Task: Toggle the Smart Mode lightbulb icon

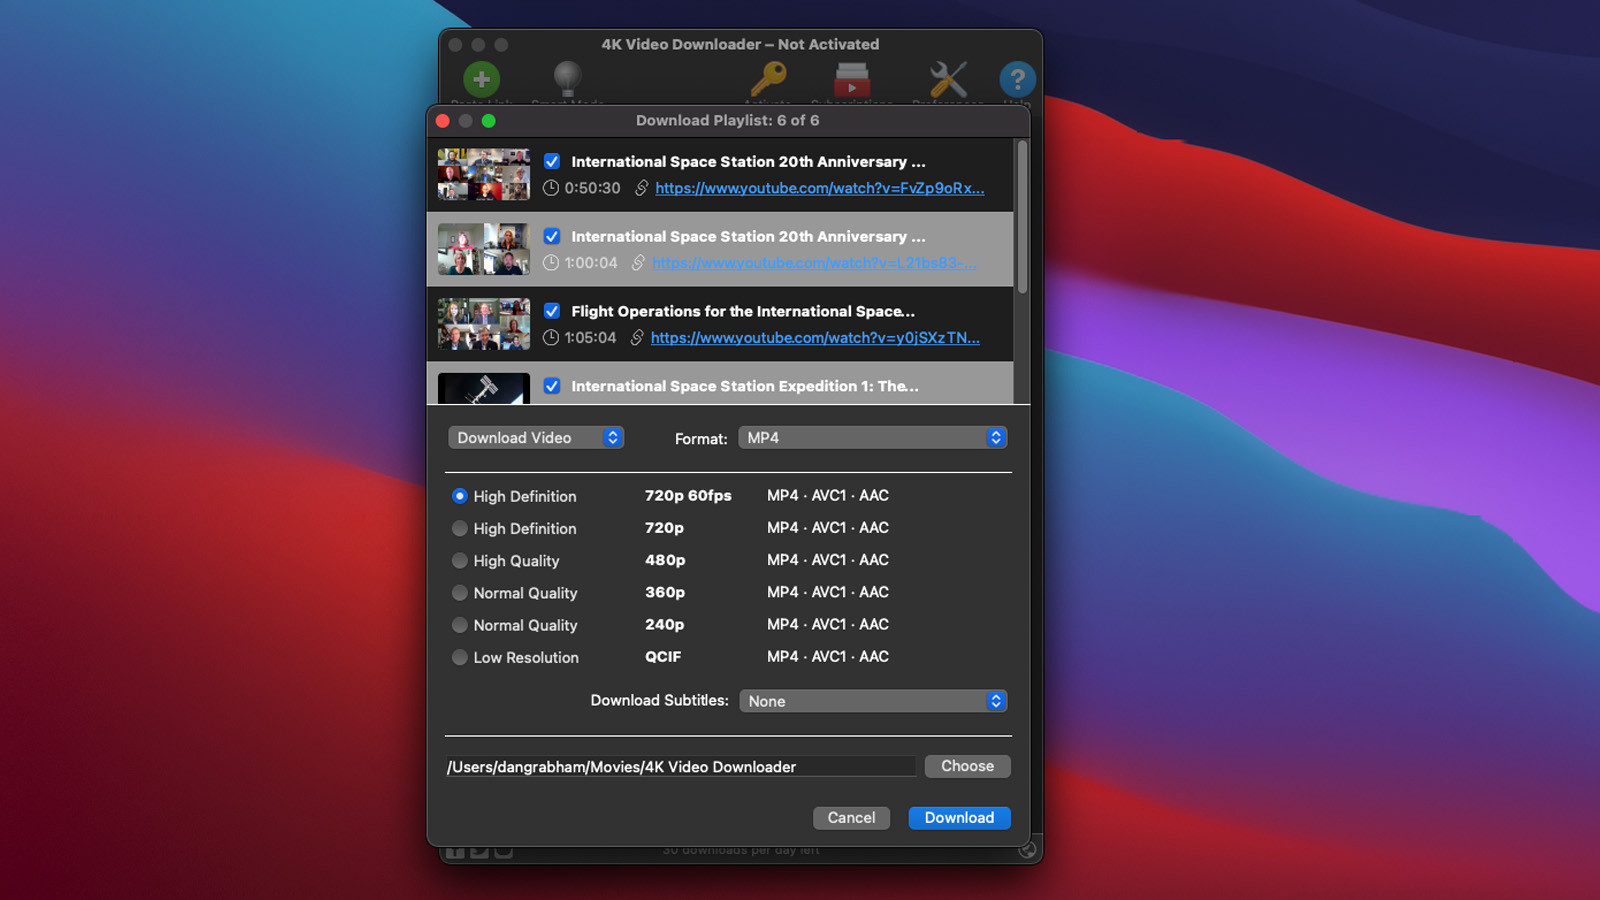Action: click(567, 78)
